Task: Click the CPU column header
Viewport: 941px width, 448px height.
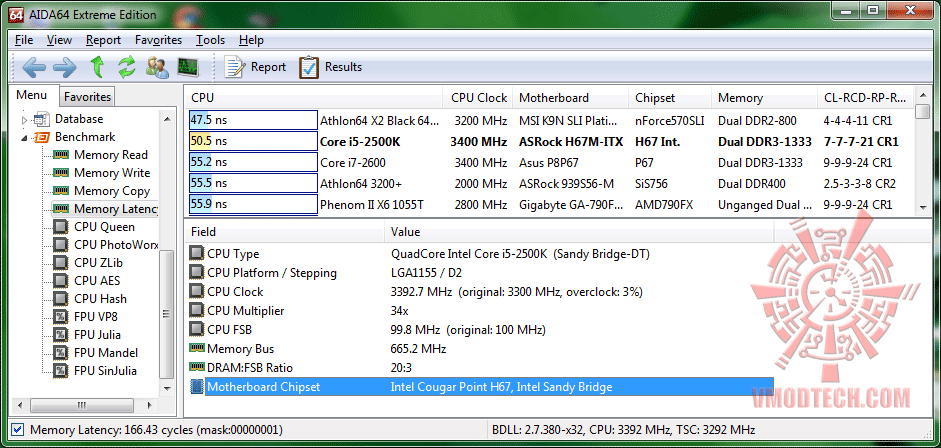Action: pos(314,98)
